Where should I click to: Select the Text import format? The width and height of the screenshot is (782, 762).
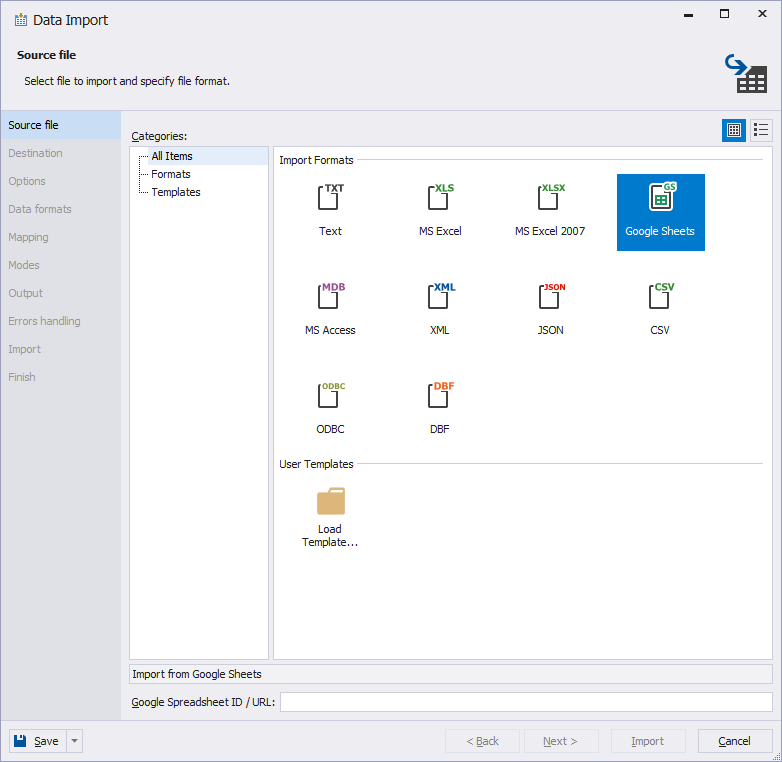pos(330,212)
